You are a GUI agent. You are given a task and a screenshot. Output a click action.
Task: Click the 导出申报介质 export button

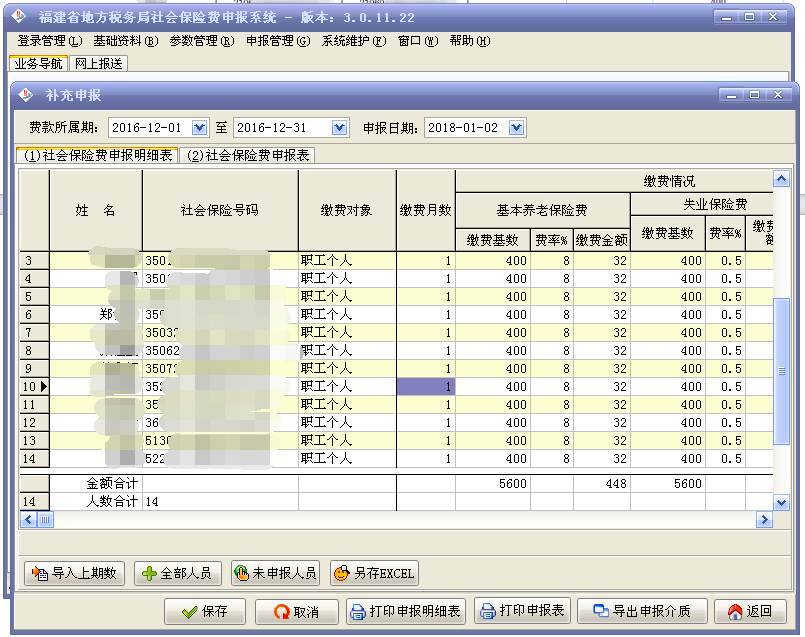coord(642,611)
